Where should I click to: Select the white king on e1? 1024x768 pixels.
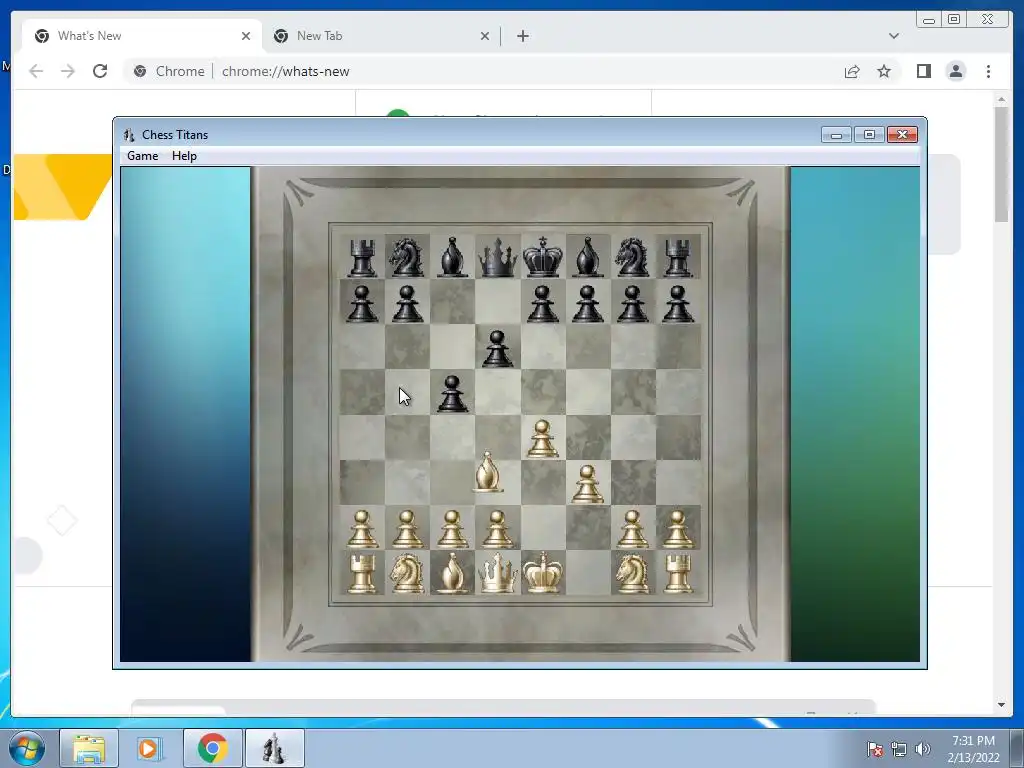[x=543, y=573]
